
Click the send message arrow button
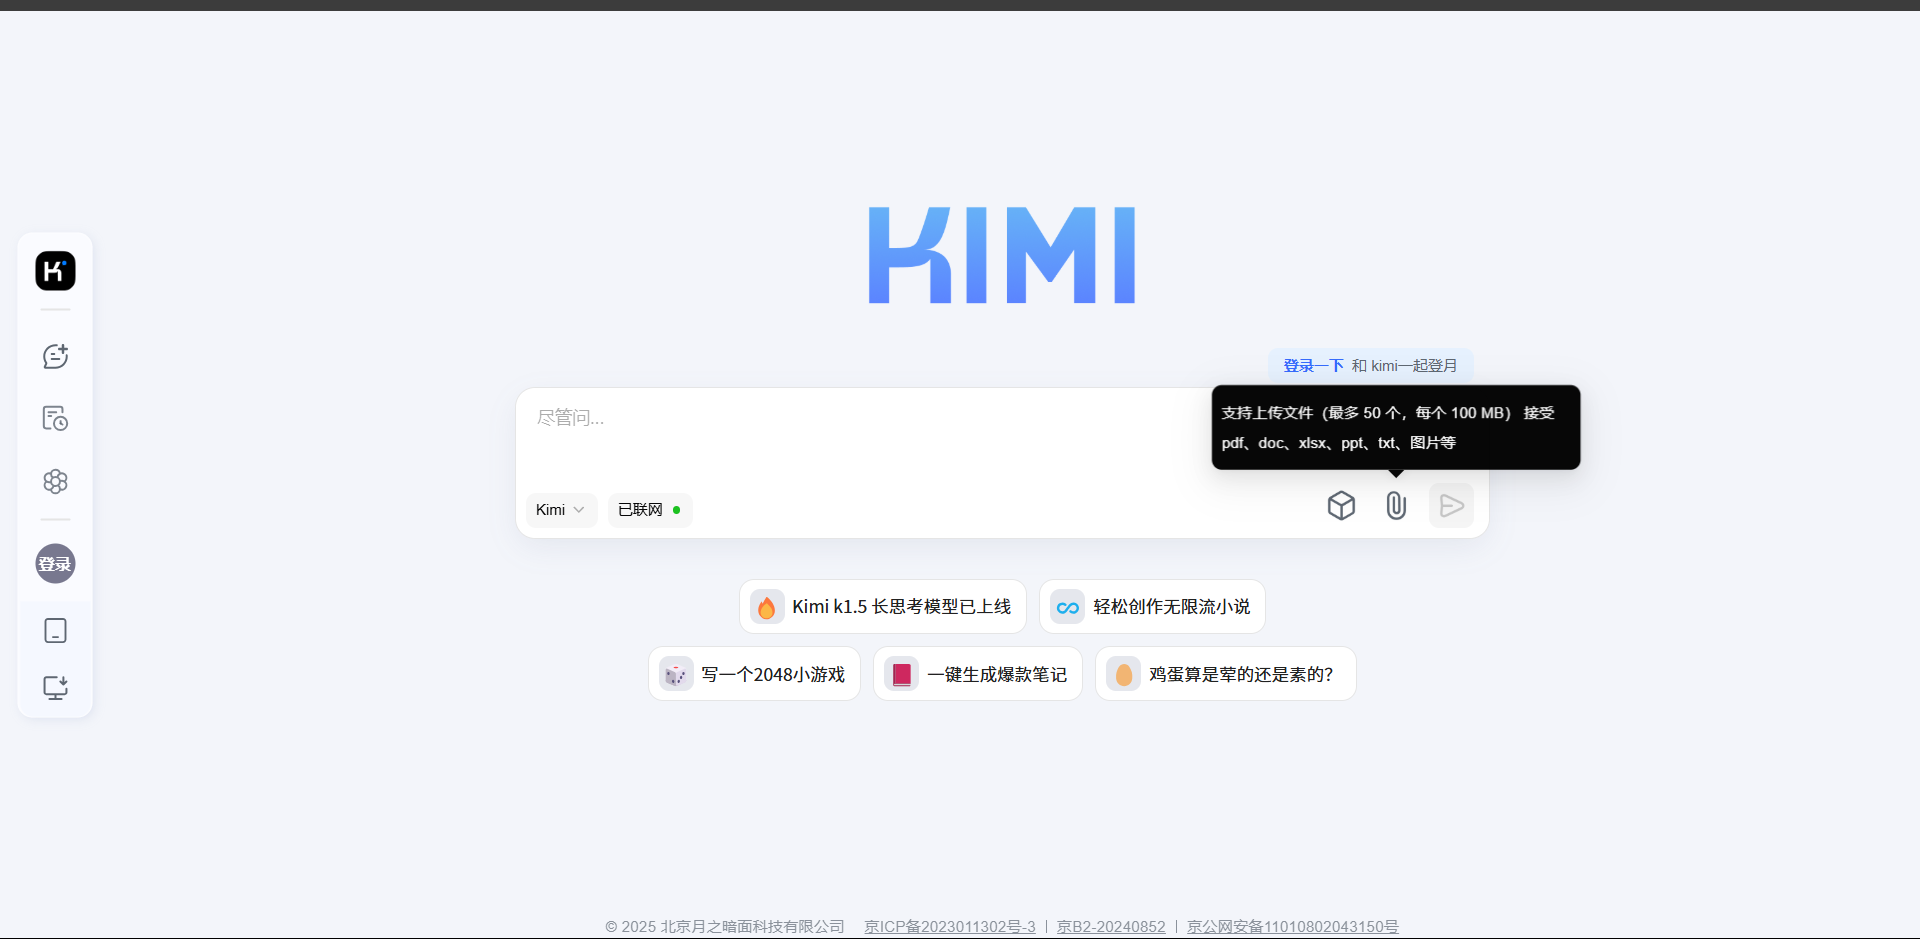[1451, 505]
